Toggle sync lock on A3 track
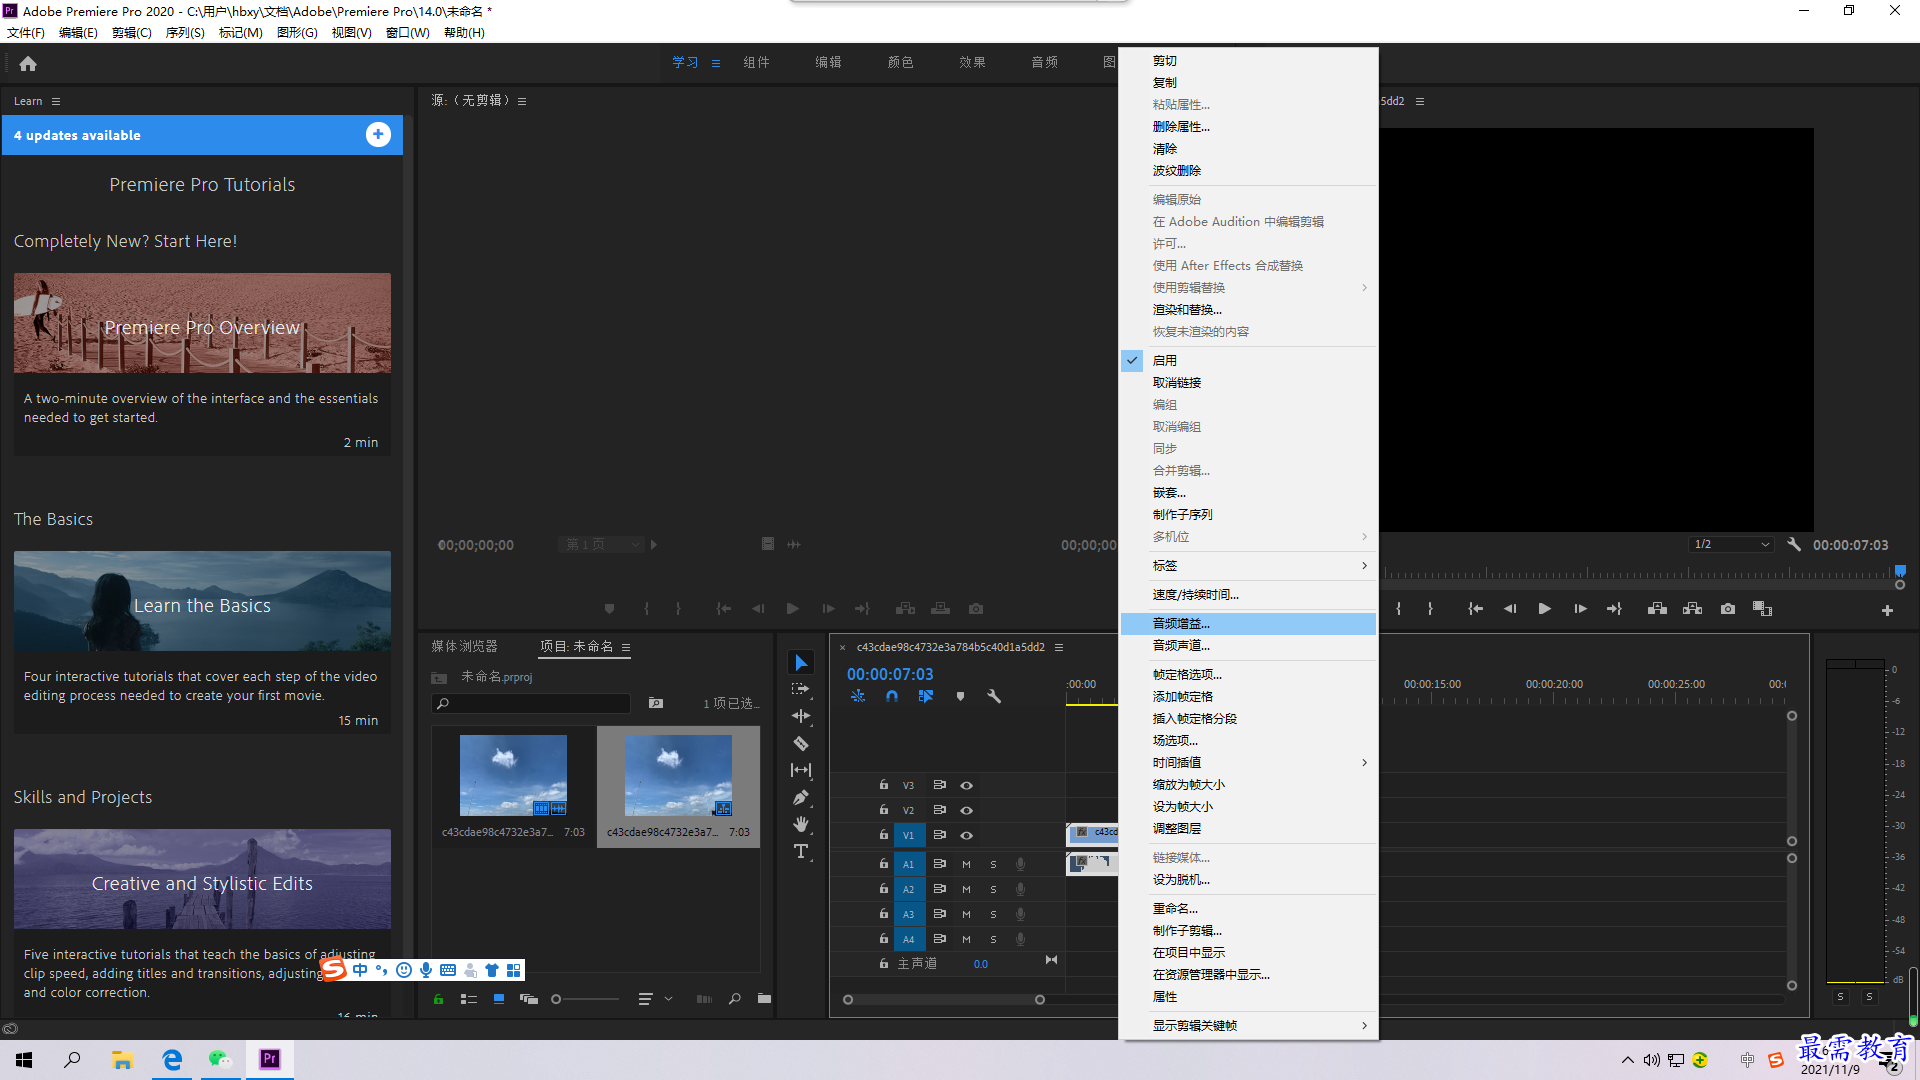1920x1080 pixels. click(939, 914)
